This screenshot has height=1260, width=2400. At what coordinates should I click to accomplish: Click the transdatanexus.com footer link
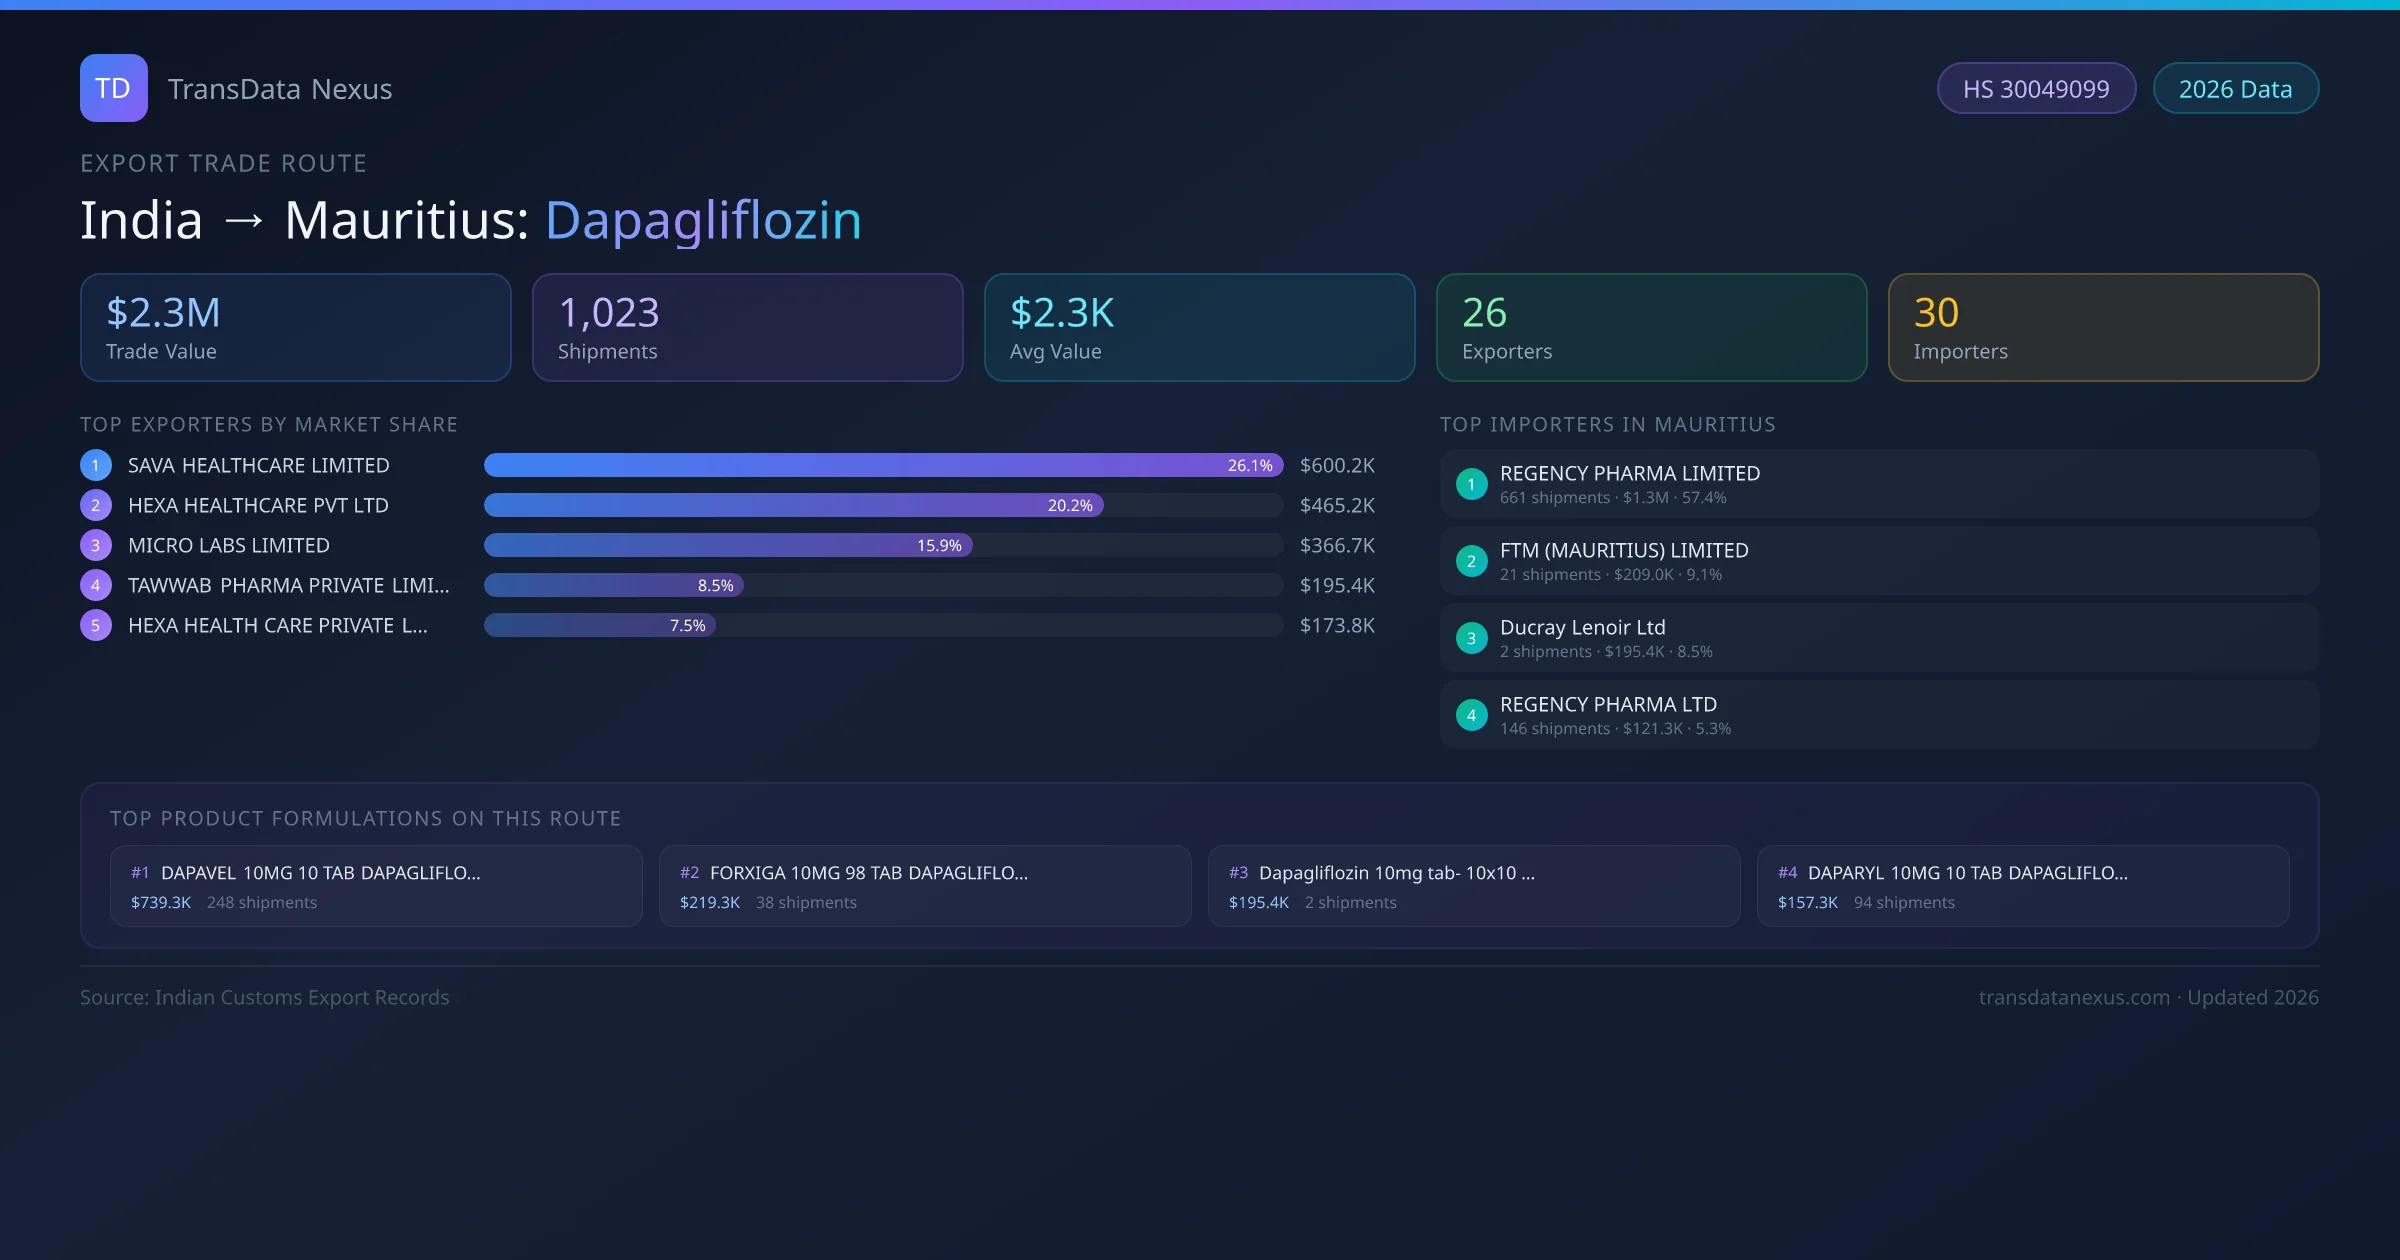pos(2073,997)
